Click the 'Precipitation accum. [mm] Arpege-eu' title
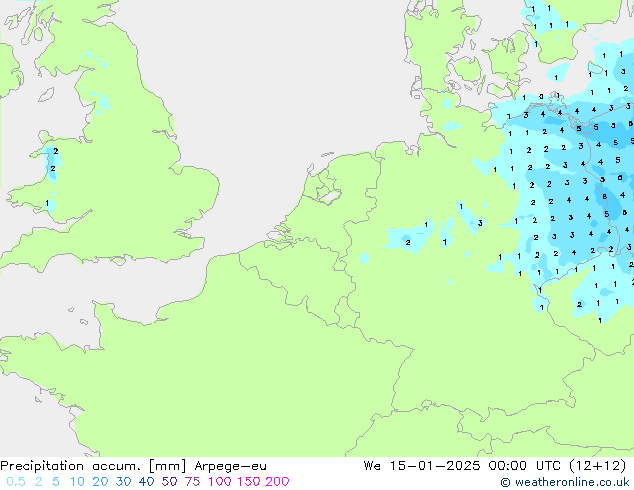 [x=133, y=466]
